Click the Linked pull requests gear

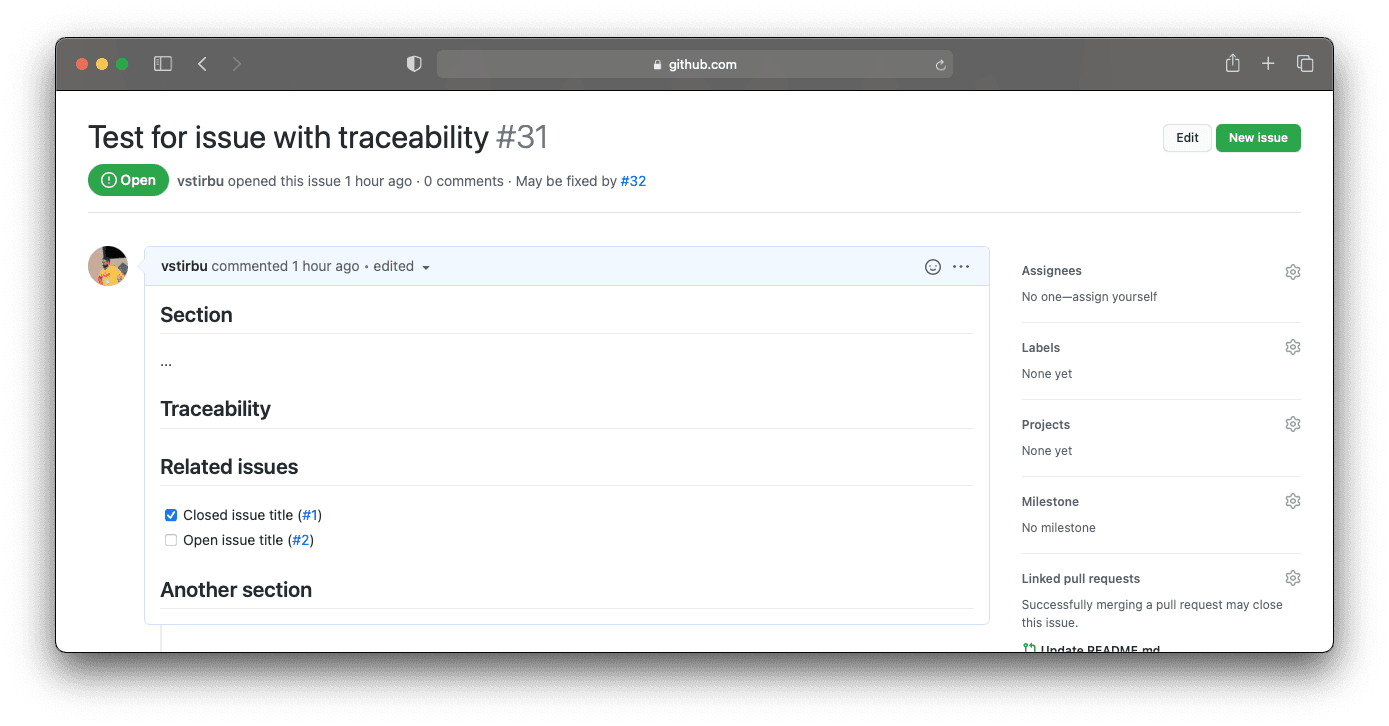1292,577
